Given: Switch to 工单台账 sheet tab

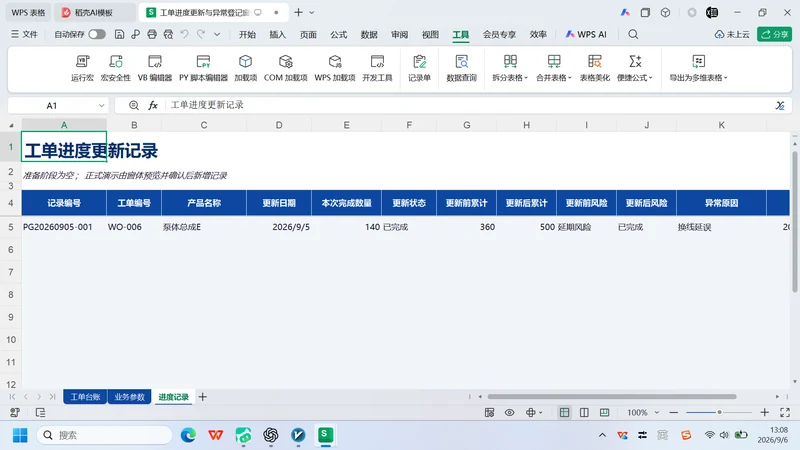Looking at the screenshot, I should pos(85,397).
